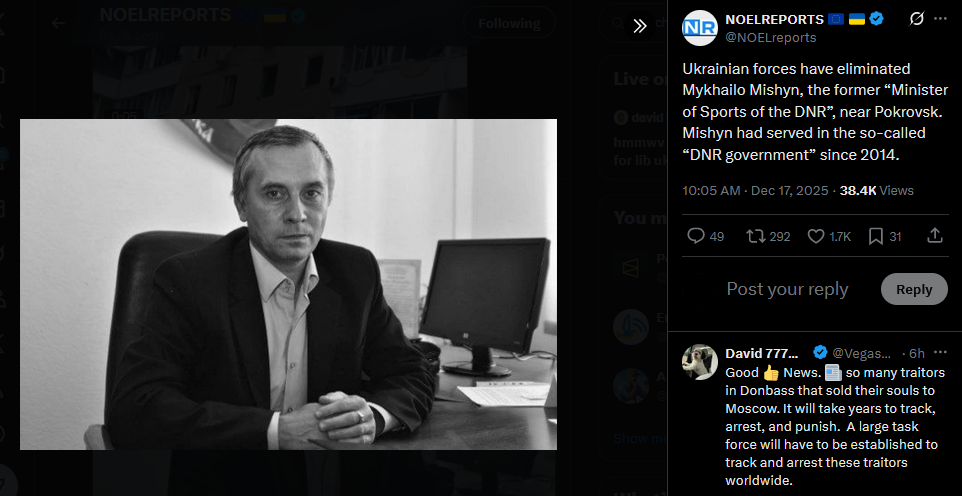Open the main post's three-dot more menu
The image size is (962, 496).
[x=940, y=19]
